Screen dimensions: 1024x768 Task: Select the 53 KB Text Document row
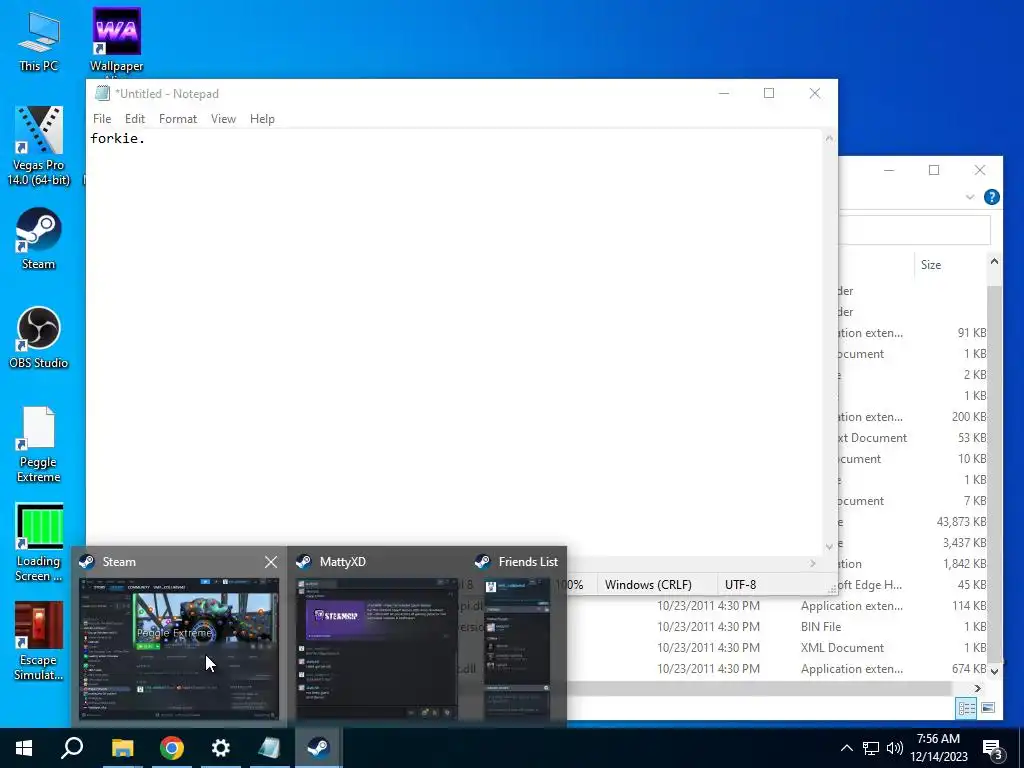(x=913, y=438)
